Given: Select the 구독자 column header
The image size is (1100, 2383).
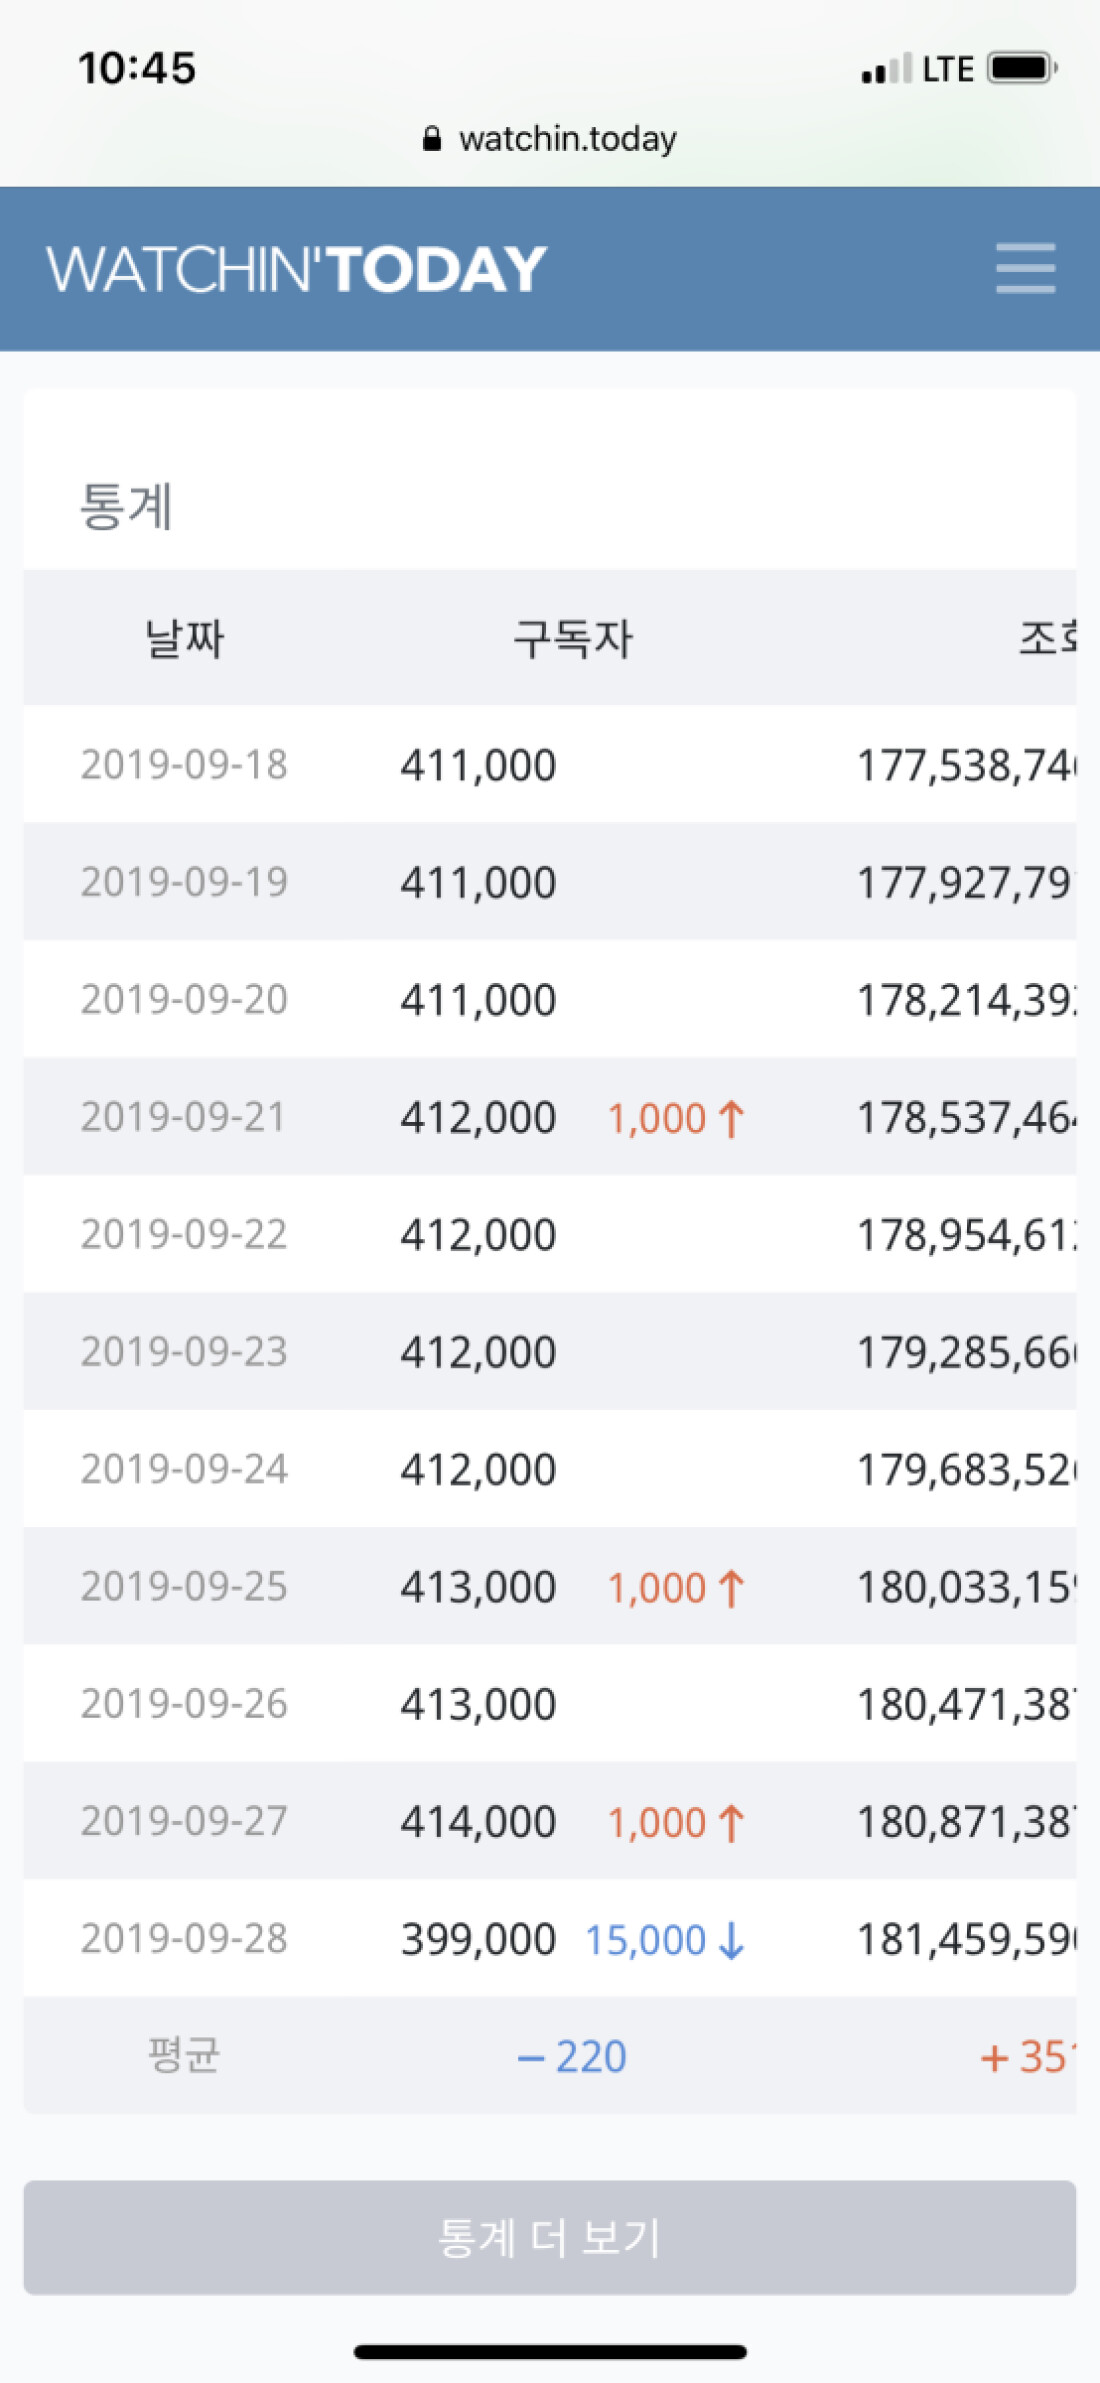Looking at the screenshot, I should coord(573,638).
